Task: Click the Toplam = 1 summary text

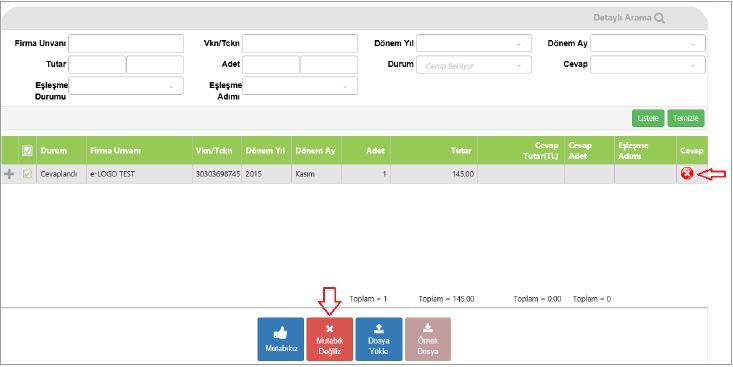Action: 368,299
